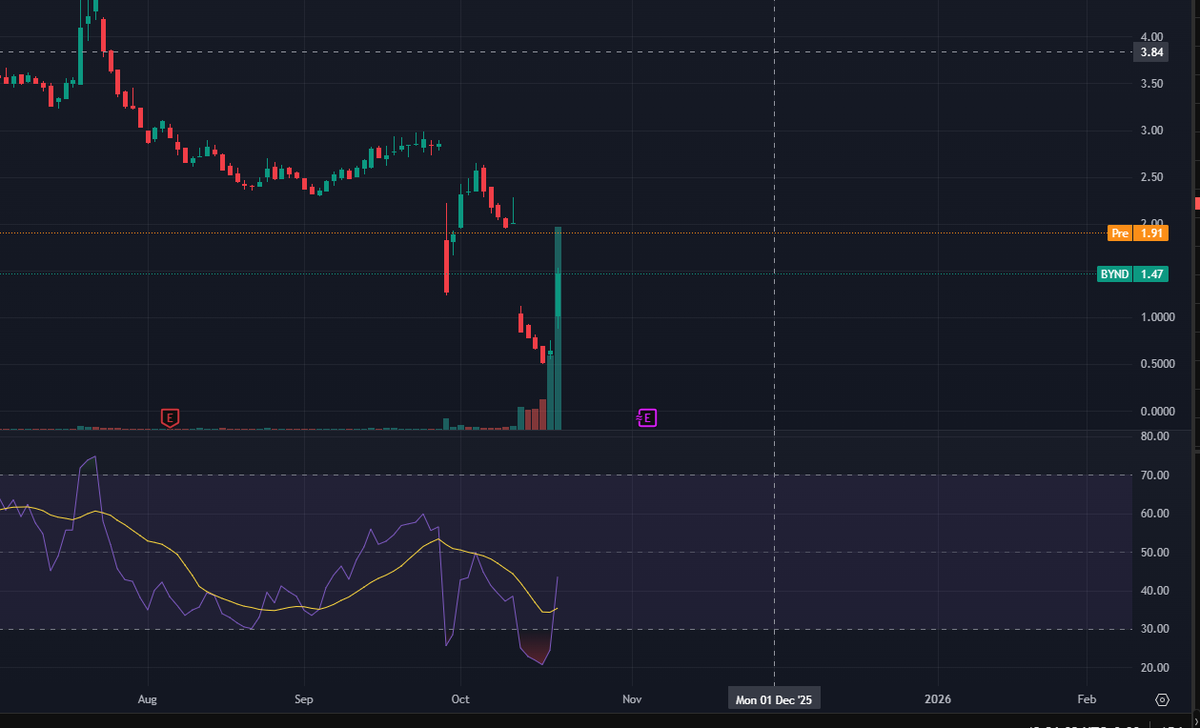Open the purple upcoming earnings marker
This screenshot has height=728, width=1200.
(647, 417)
